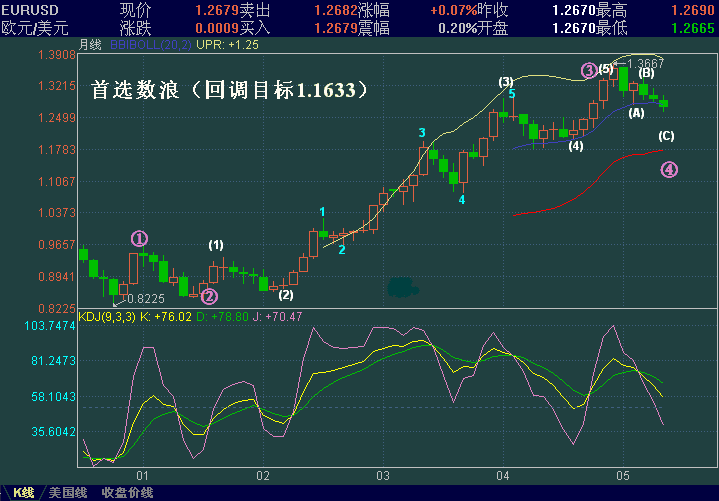
Task: Click the white (3) wave label
Action: (x=506, y=82)
